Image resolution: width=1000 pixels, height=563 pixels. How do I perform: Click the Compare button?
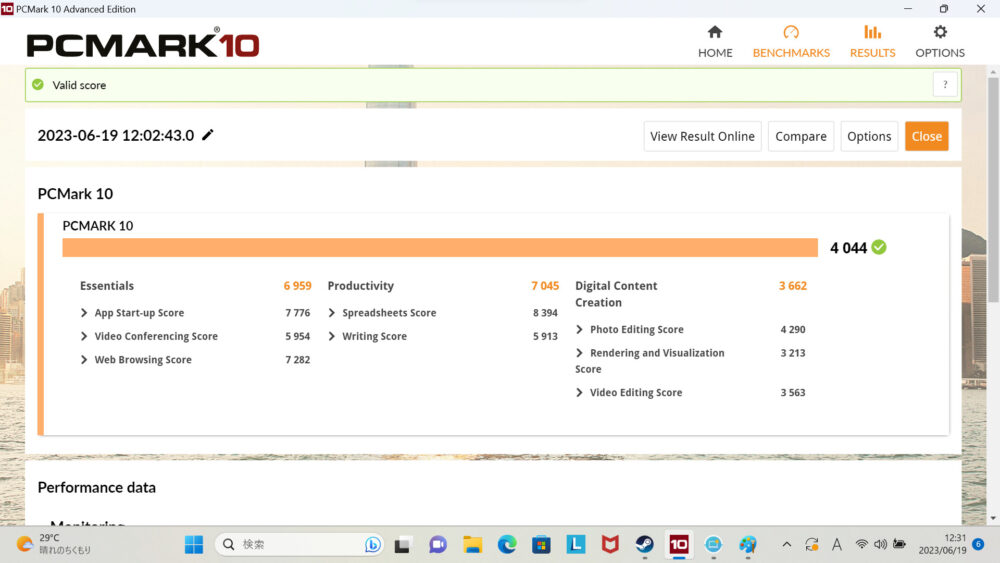(800, 136)
